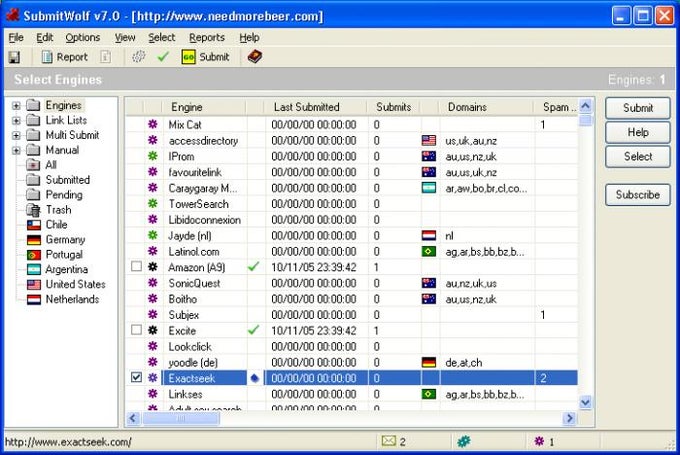Open the Options menu
Image resolution: width=680 pixels, height=455 pixels.
(x=82, y=38)
